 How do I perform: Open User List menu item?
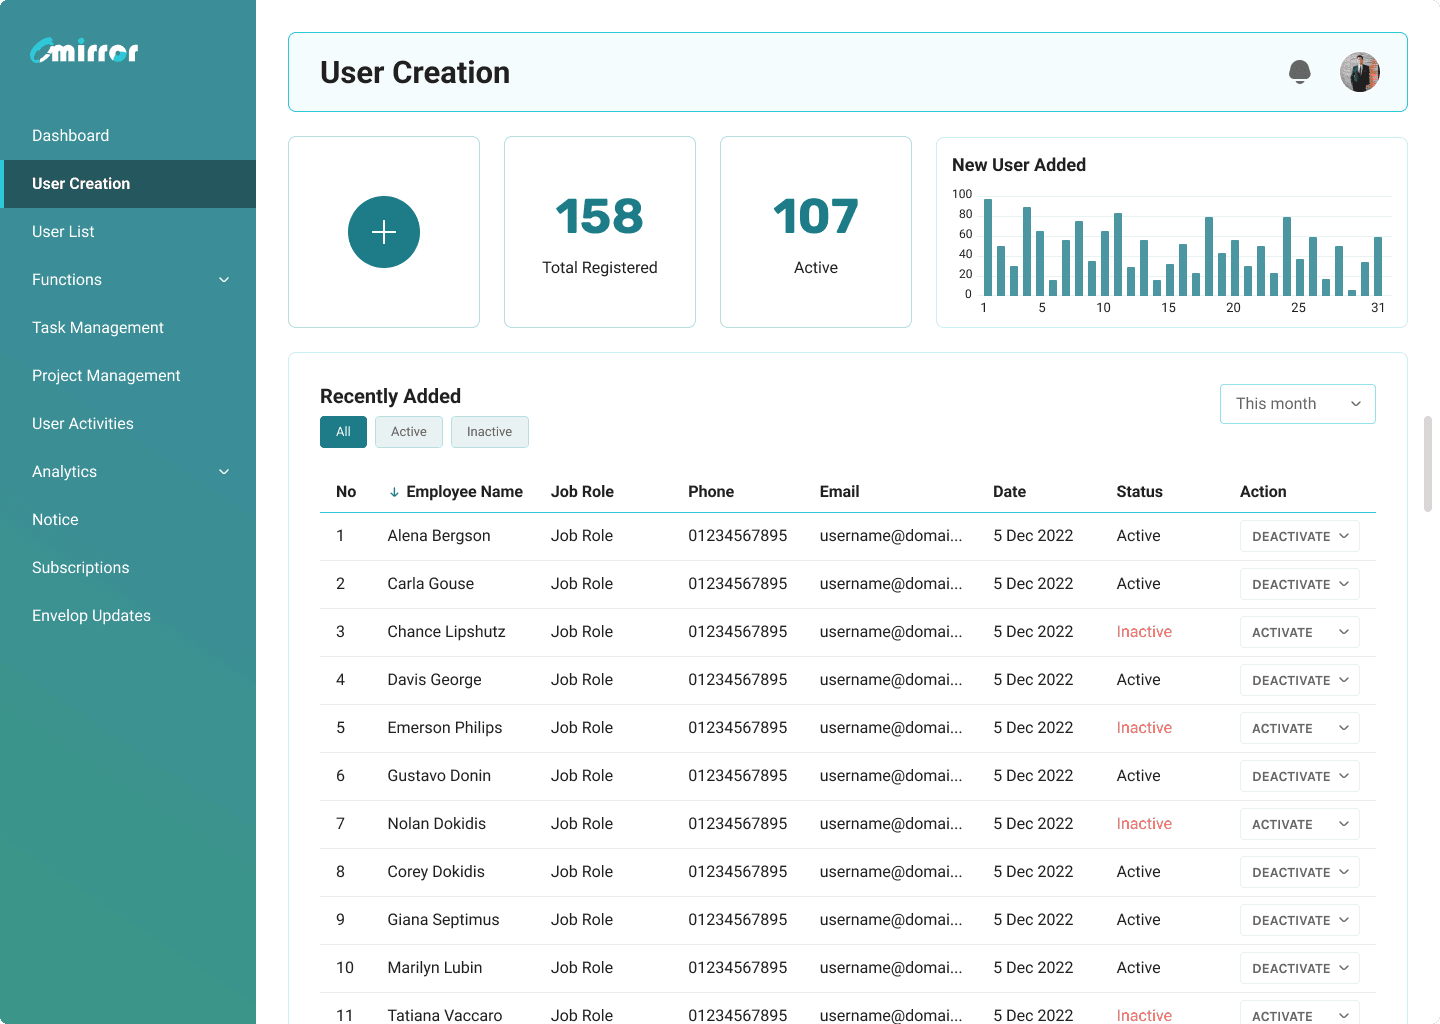63,232
